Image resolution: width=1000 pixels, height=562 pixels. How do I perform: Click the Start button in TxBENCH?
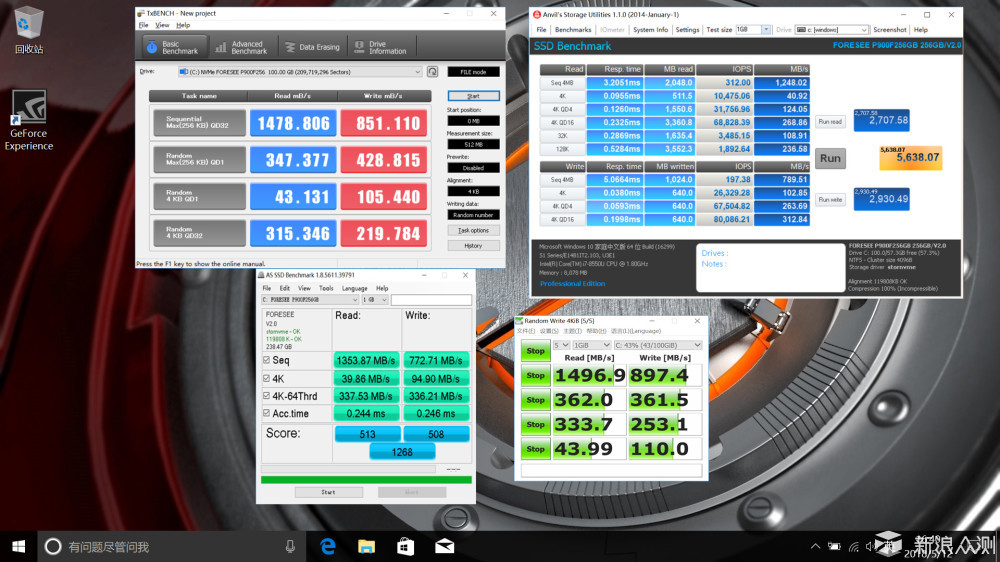[473, 96]
